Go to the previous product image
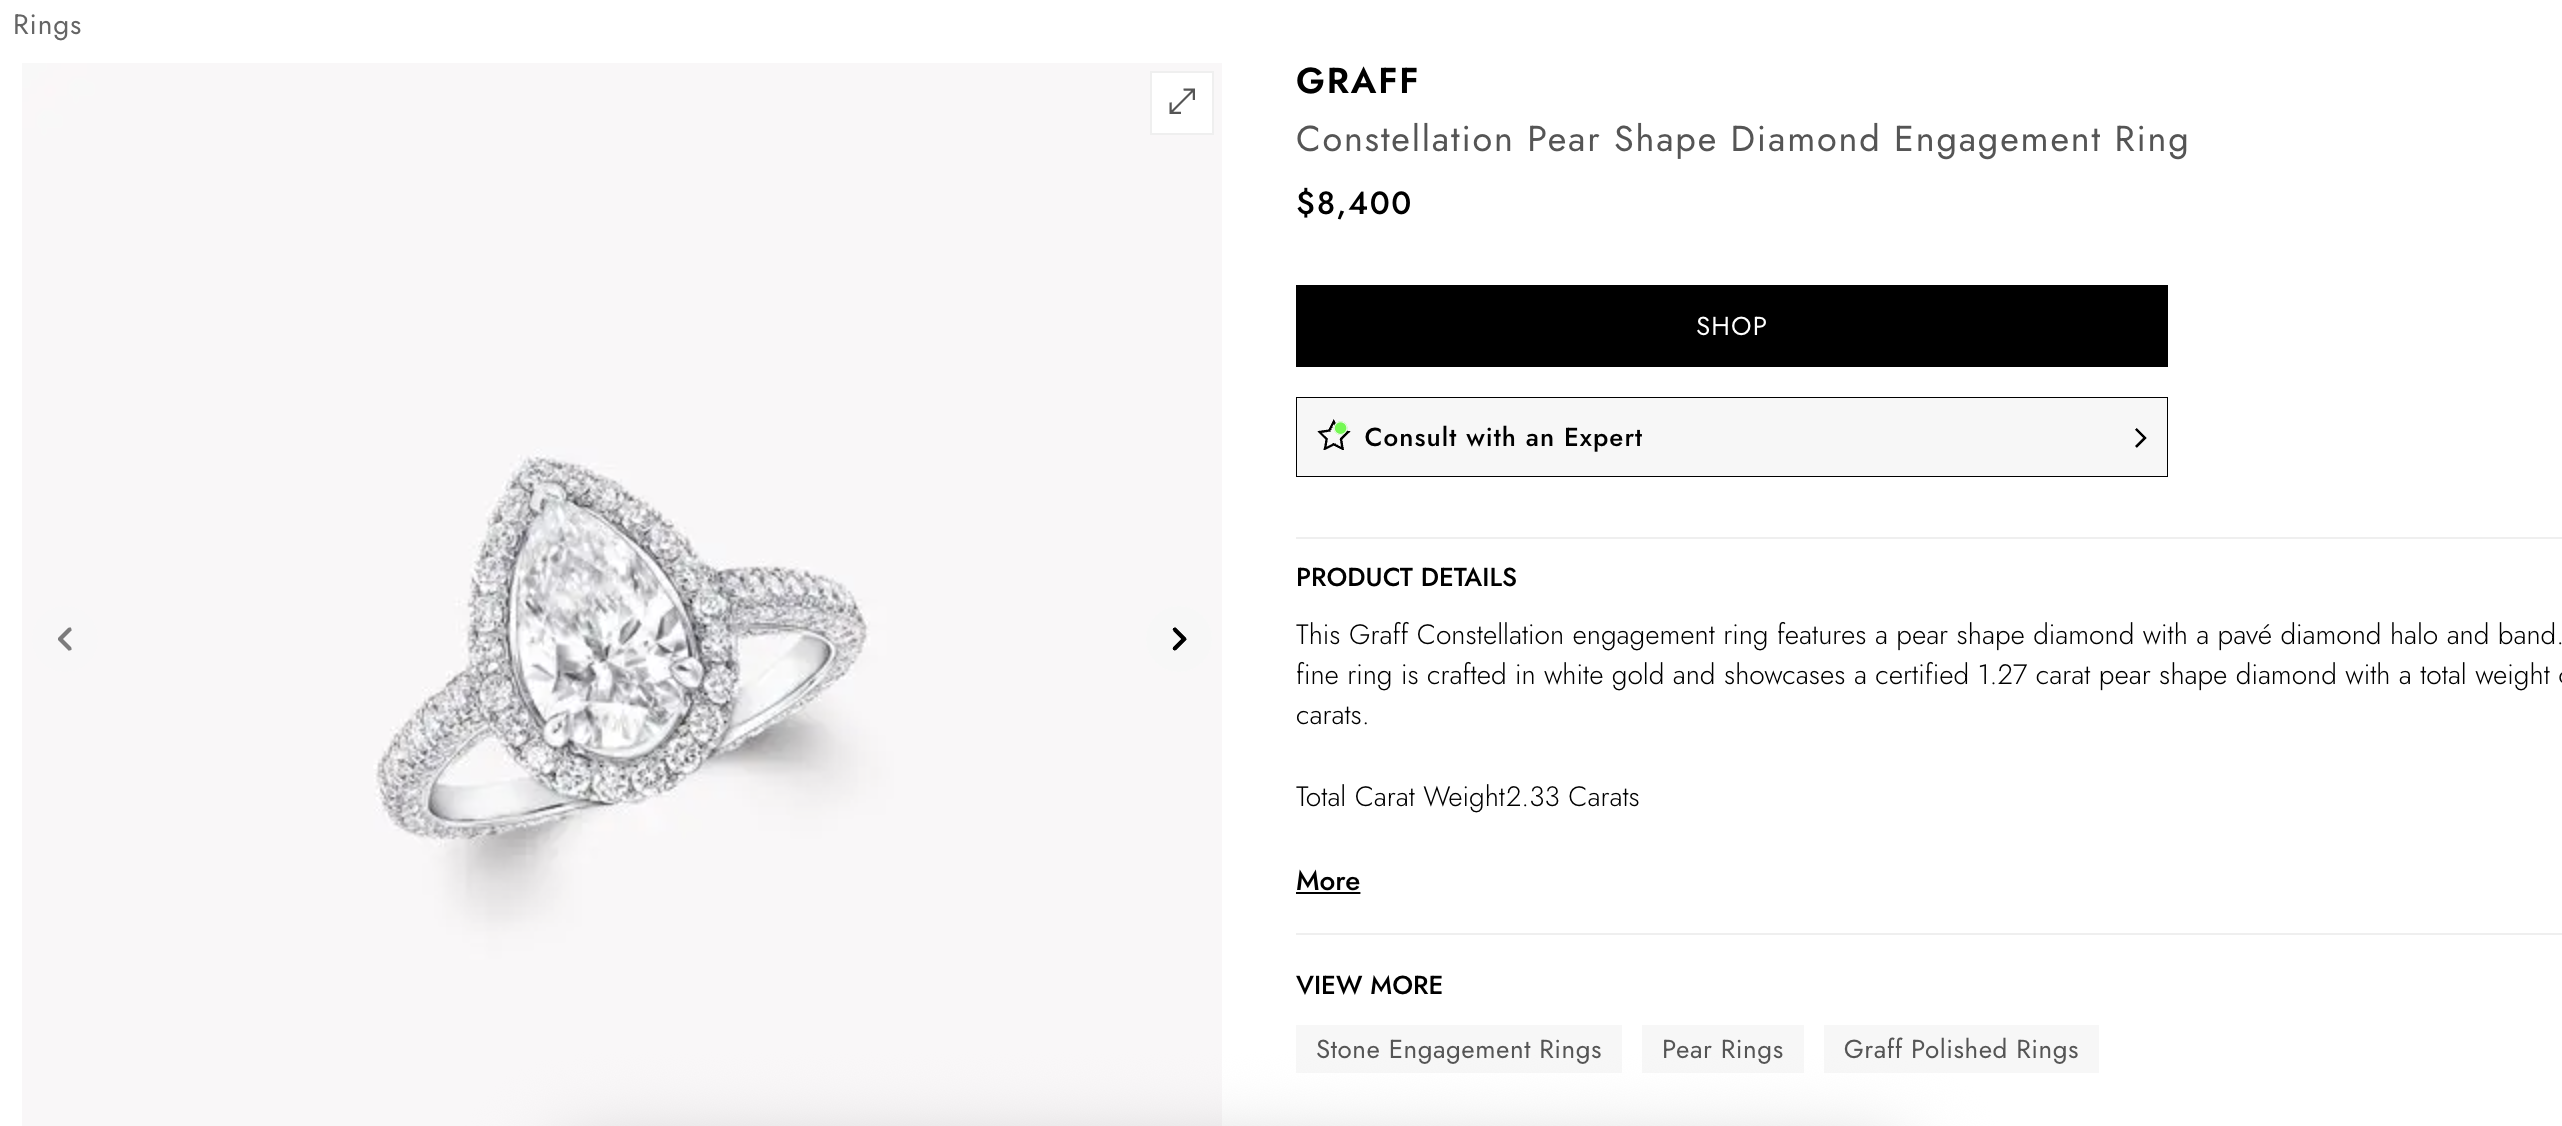2562x1126 pixels. (66, 639)
